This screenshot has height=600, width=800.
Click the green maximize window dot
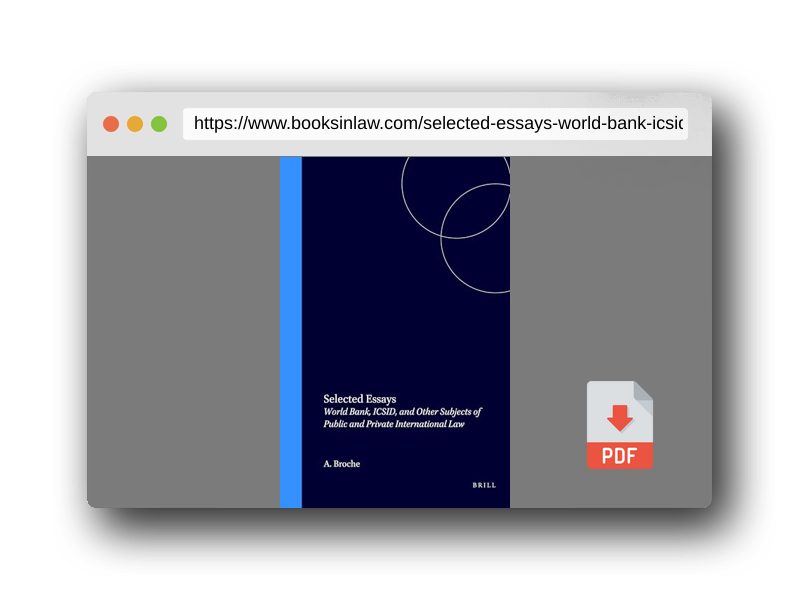[x=159, y=124]
